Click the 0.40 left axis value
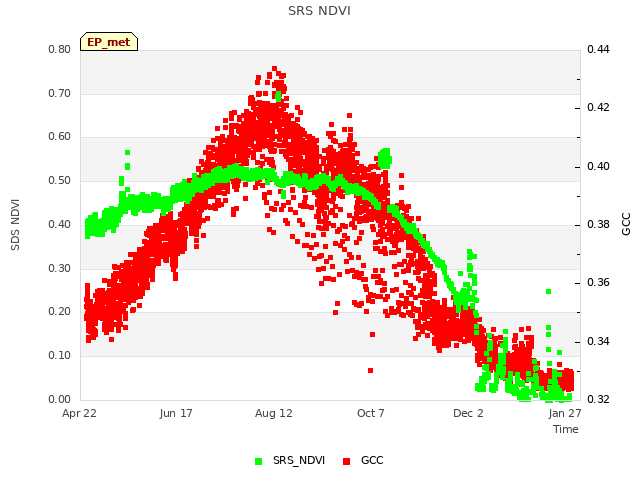Image resolution: width=640 pixels, height=480 pixels. tap(60, 224)
